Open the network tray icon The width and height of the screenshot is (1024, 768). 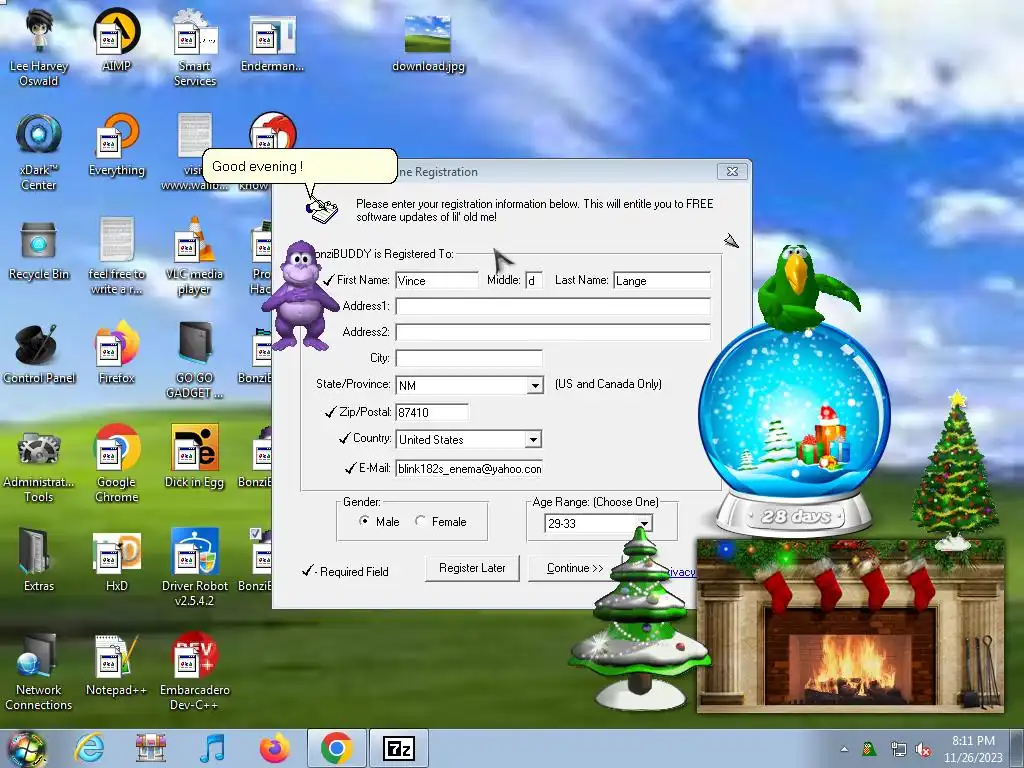click(x=898, y=750)
